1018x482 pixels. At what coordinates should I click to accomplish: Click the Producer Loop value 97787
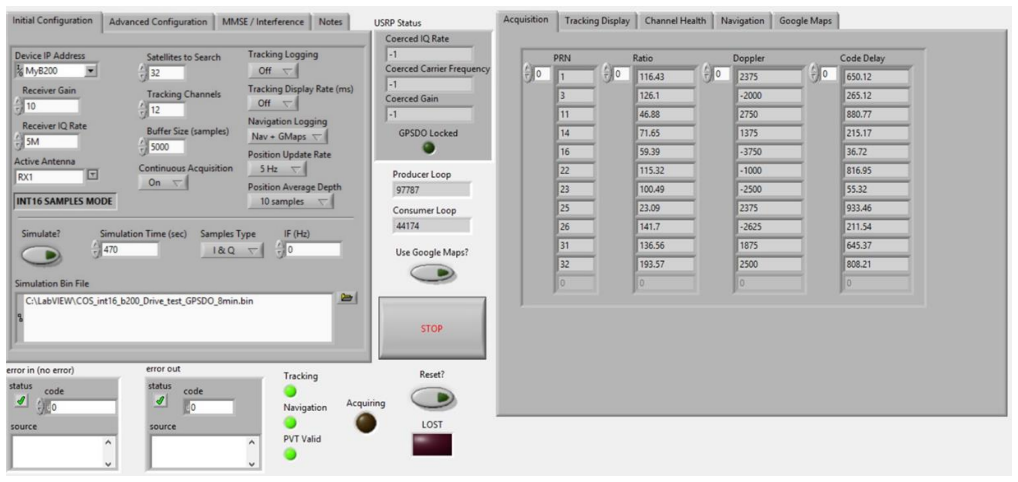(432, 190)
